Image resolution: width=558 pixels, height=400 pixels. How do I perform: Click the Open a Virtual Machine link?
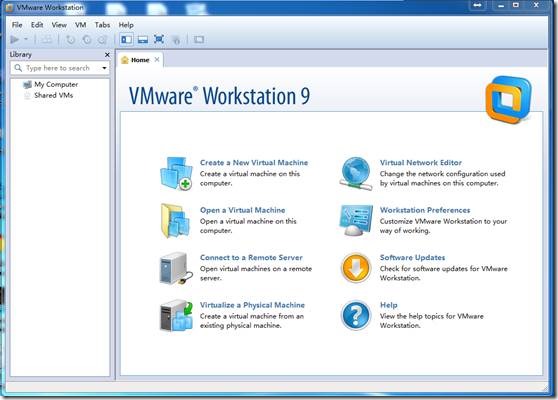[242, 210]
